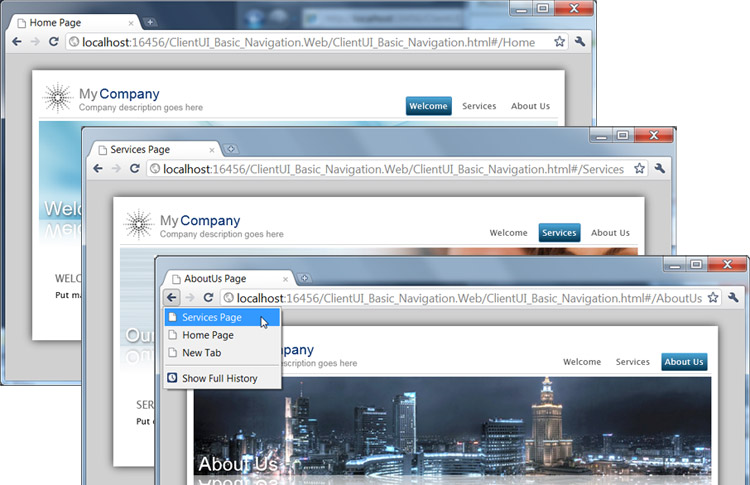Click address bar ending in #/Home

pos(315,42)
